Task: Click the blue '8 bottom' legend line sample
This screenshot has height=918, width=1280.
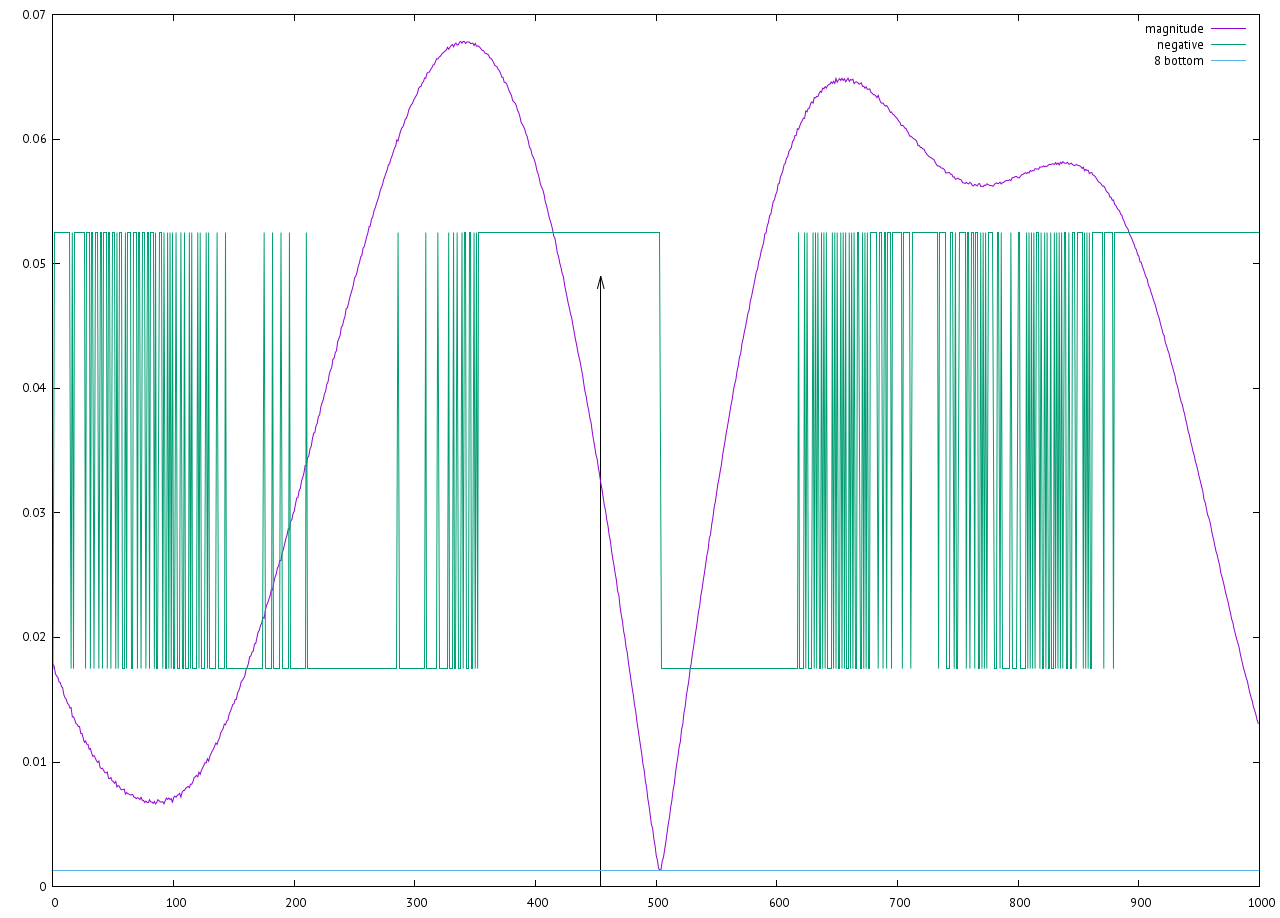Action: point(1228,61)
